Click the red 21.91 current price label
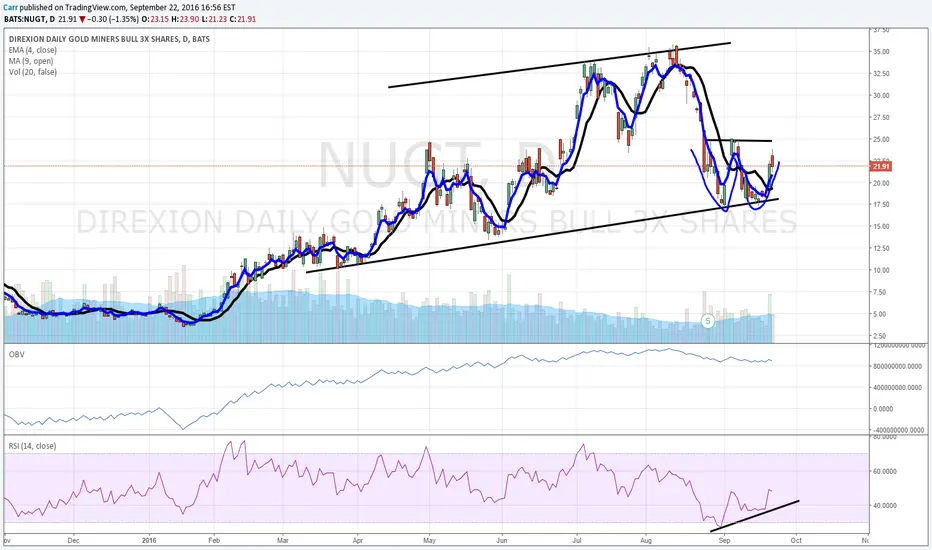 (881, 166)
